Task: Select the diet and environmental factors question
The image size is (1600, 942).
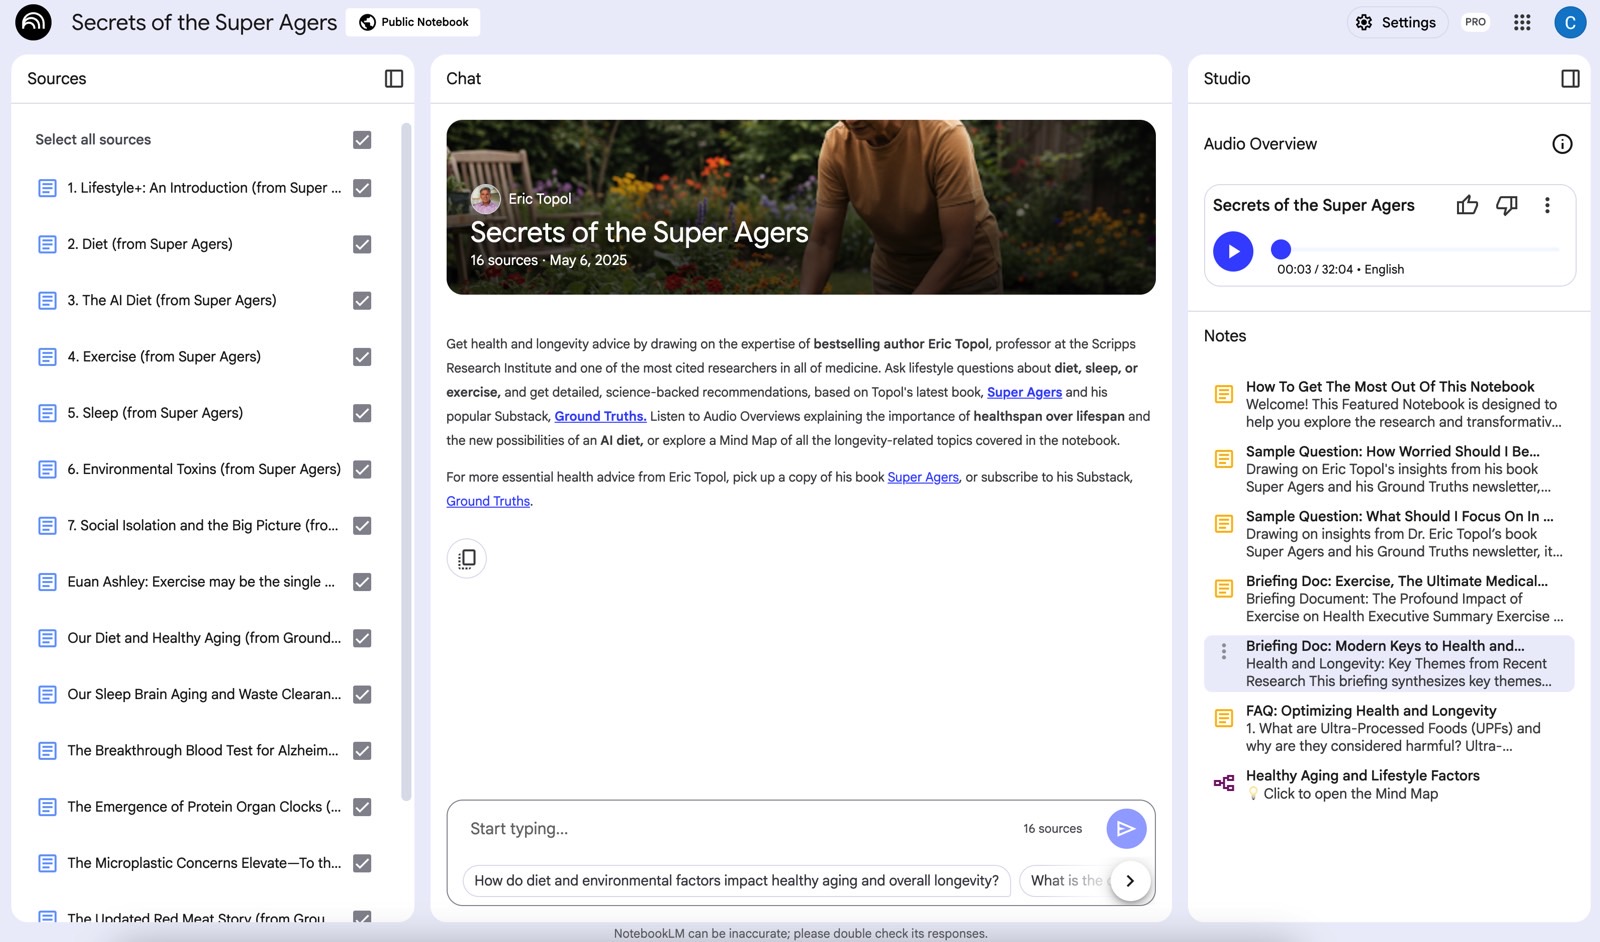Action: 736,881
